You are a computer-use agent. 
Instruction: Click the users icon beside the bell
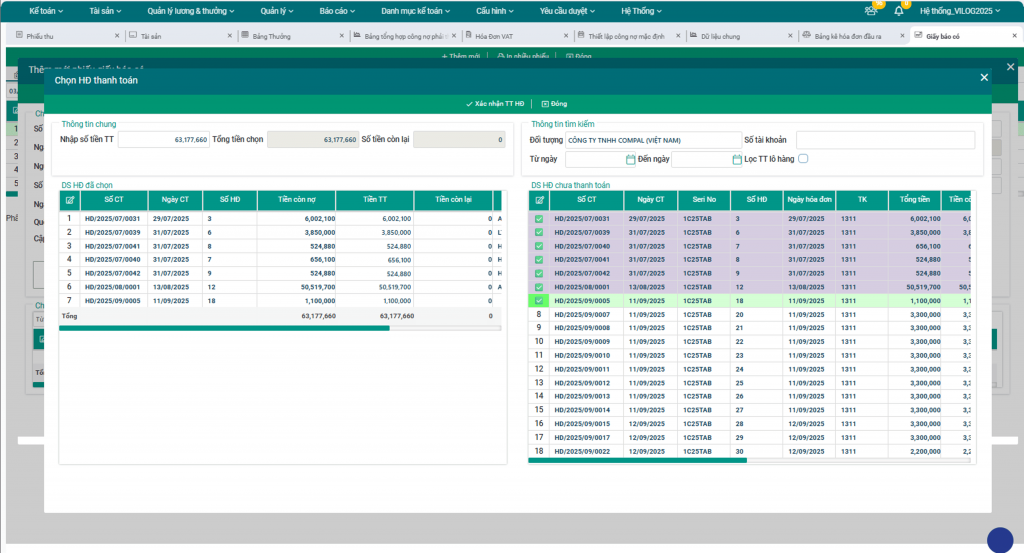pyautogui.click(x=870, y=11)
